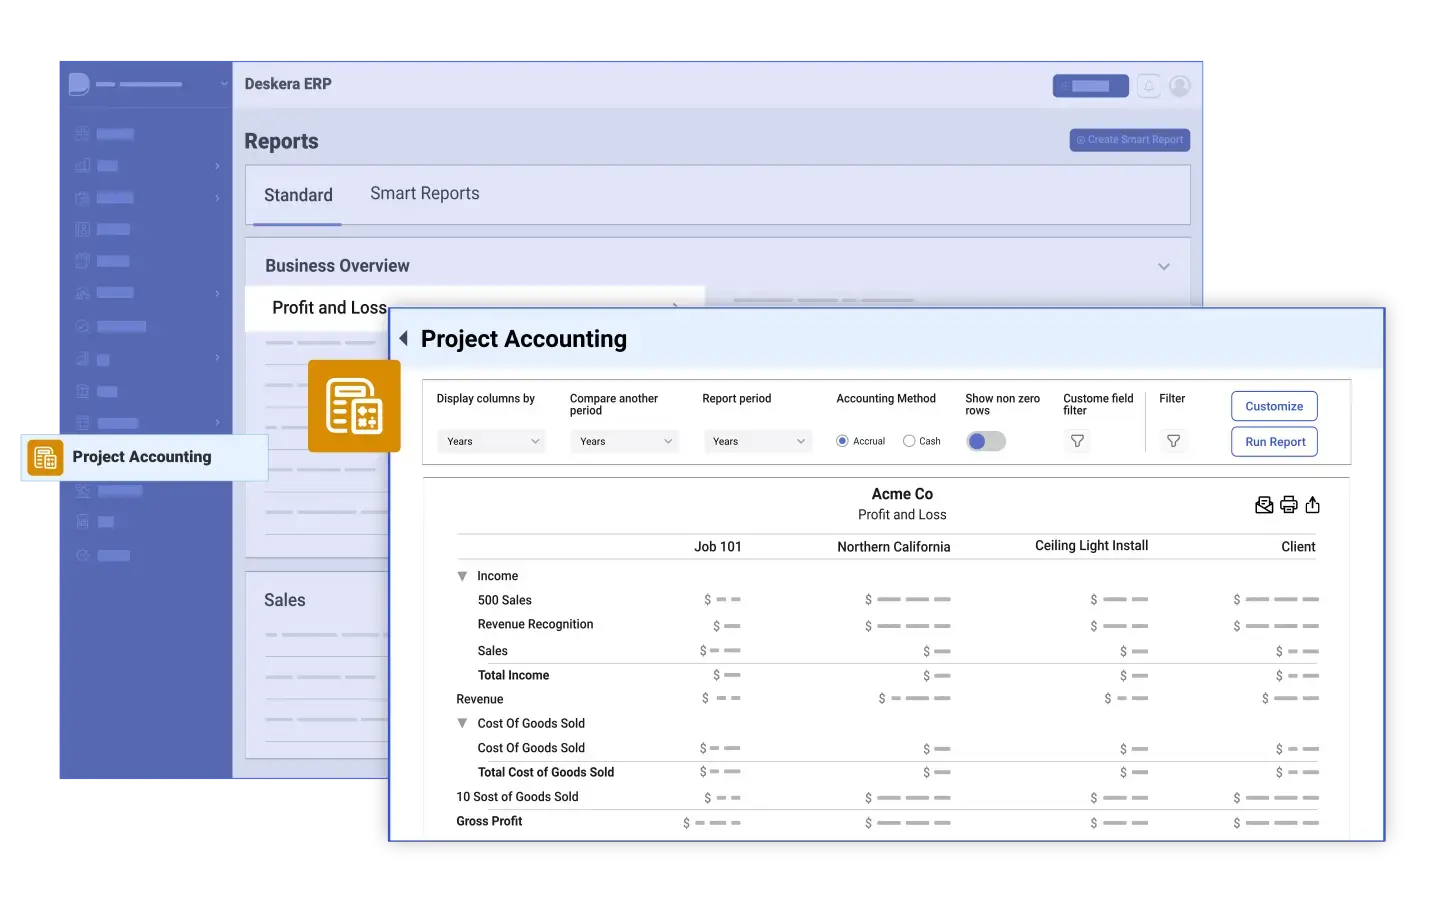The image size is (1440, 901).
Task: Select the Cash accounting method
Action: (x=909, y=441)
